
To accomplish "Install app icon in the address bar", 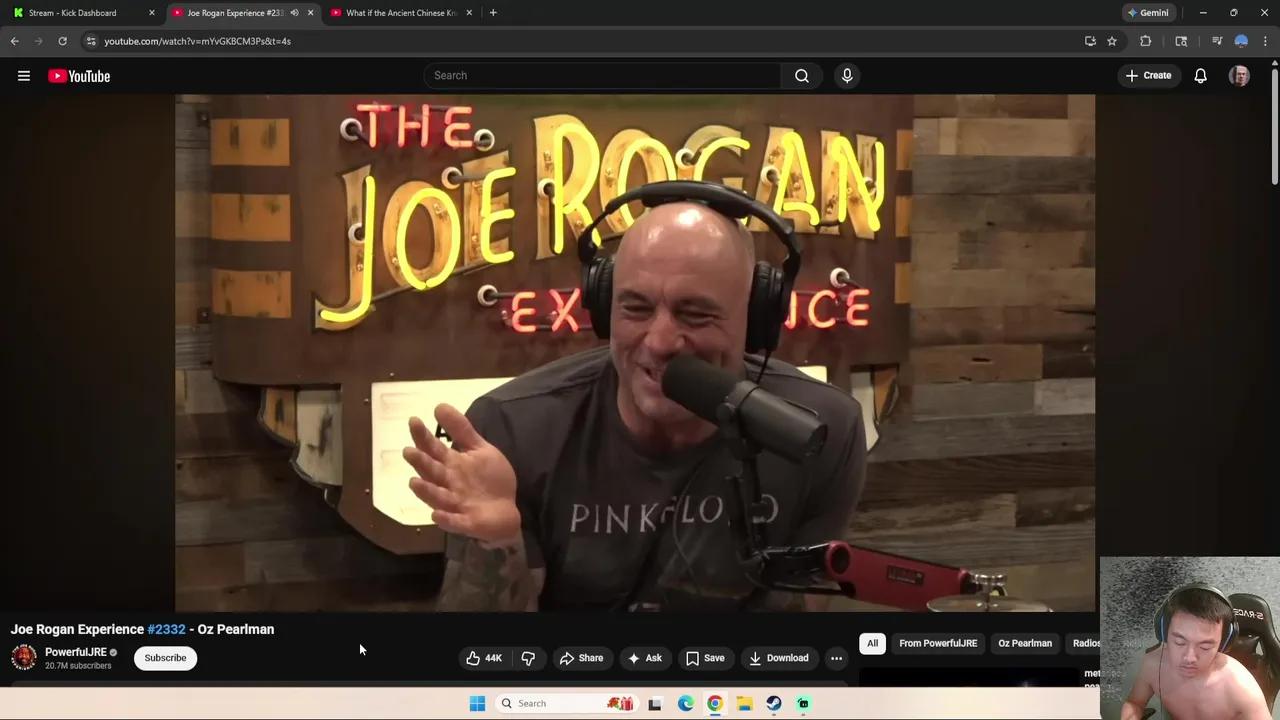I will point(1090,41).
